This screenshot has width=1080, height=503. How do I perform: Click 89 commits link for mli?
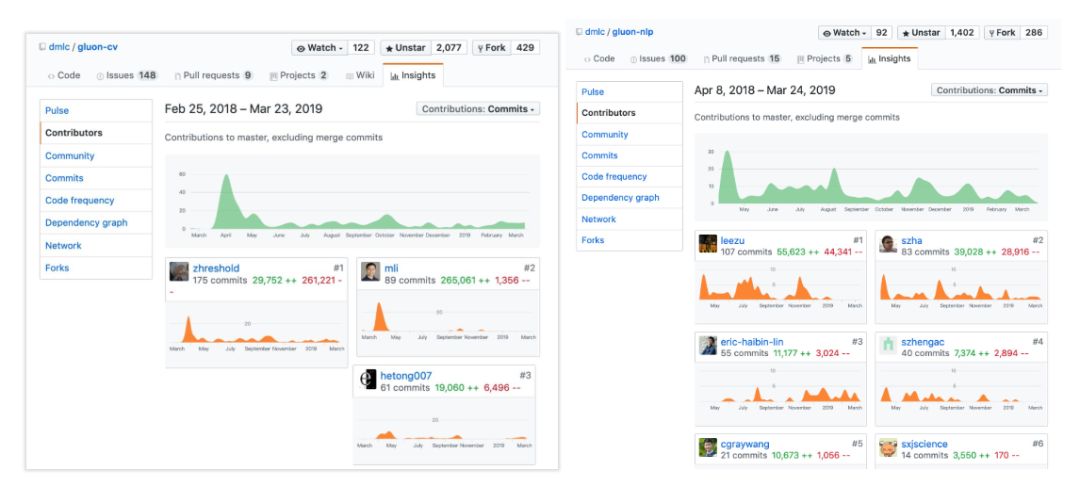pyautogui.click(x=408, y=280)
